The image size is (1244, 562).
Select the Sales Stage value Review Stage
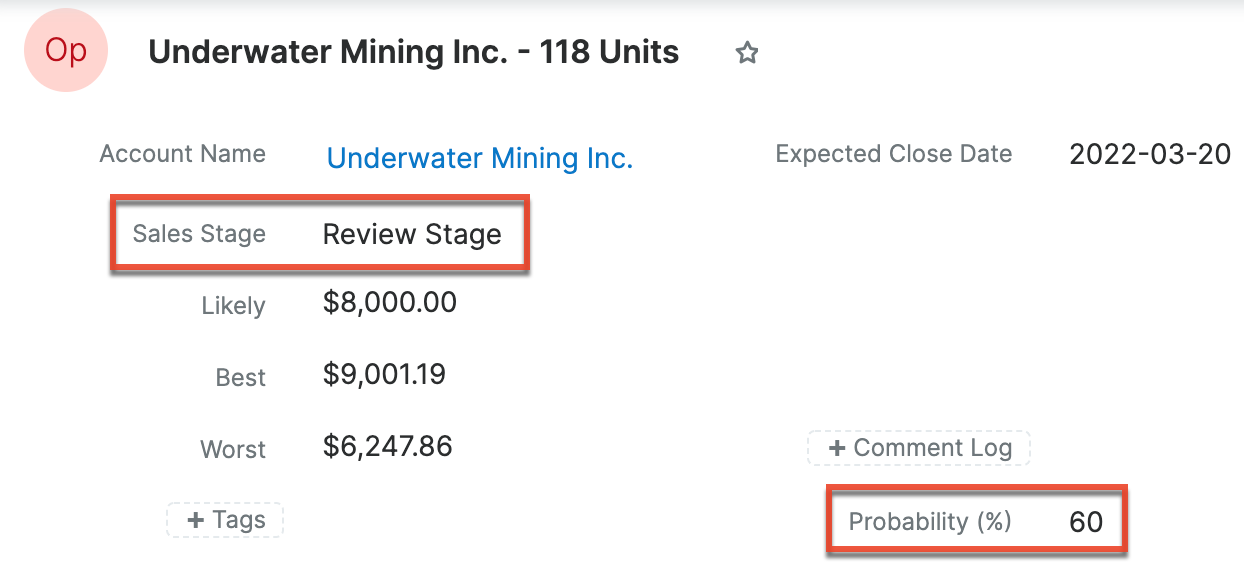[412, 234]
